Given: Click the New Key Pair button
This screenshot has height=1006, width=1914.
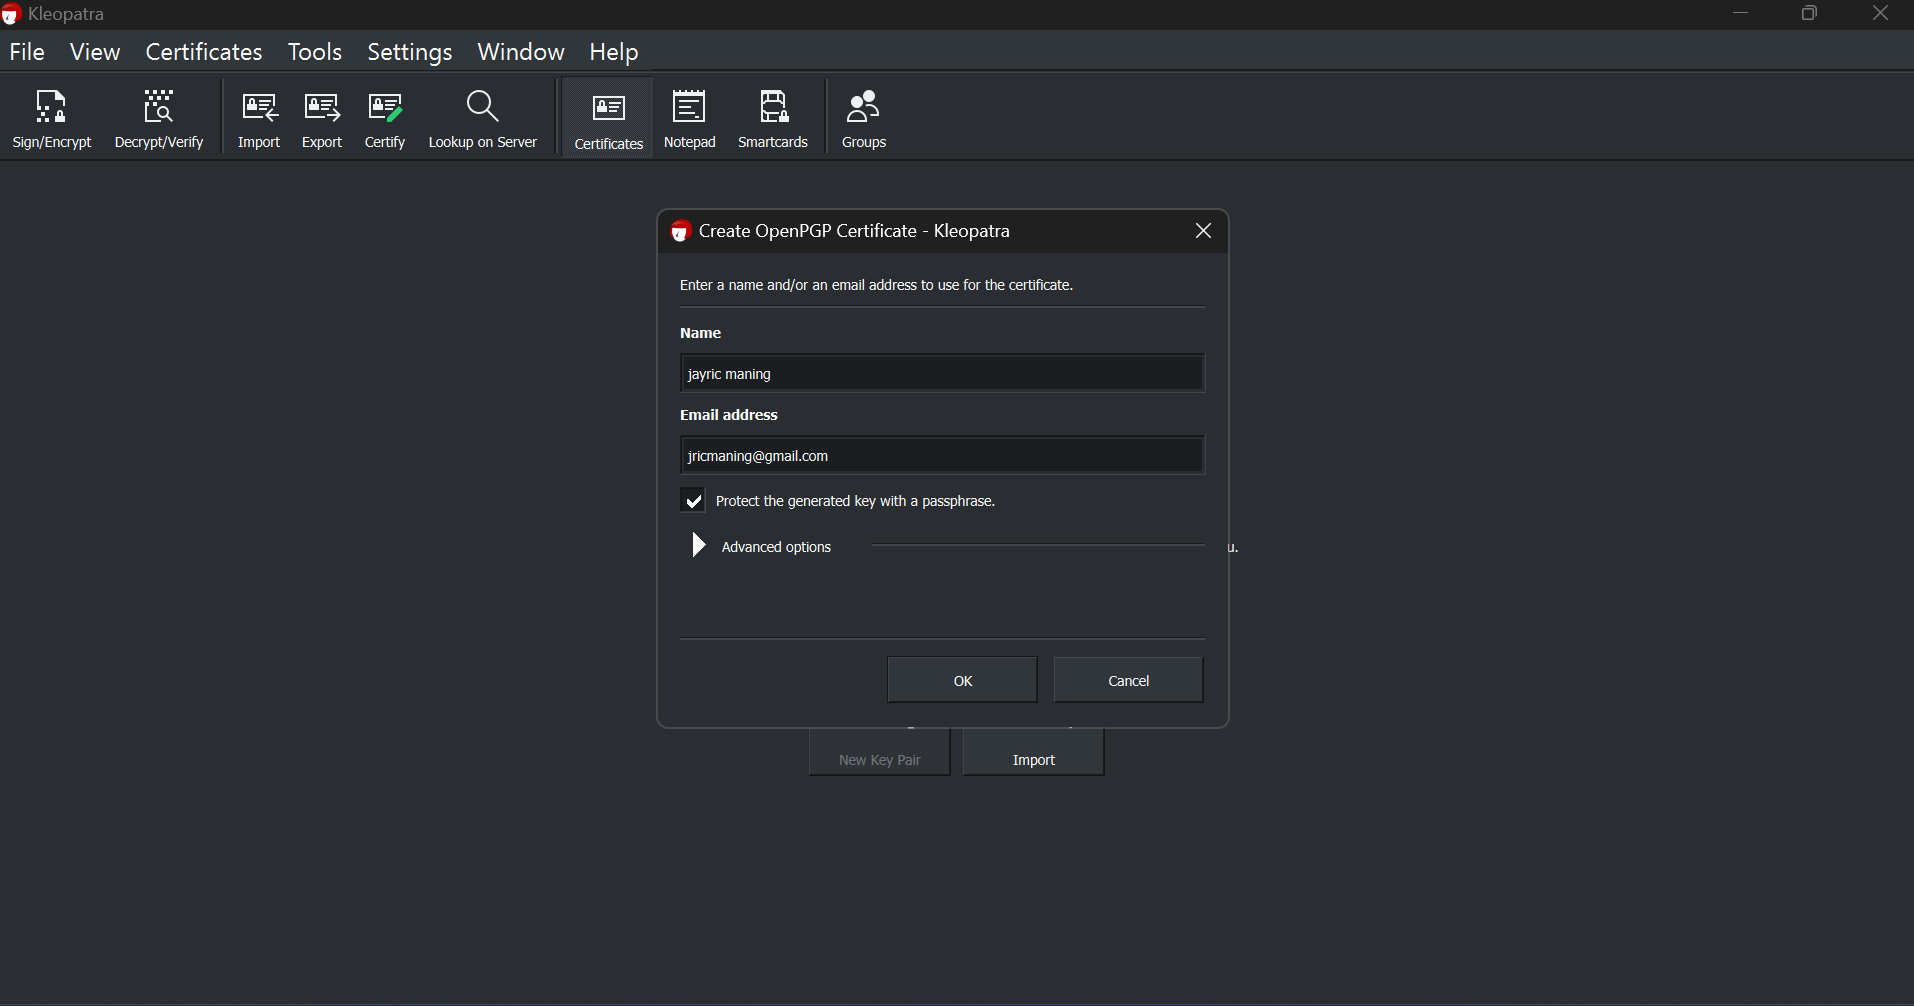Looking at the screenshot, I should [x=880, y=753].
